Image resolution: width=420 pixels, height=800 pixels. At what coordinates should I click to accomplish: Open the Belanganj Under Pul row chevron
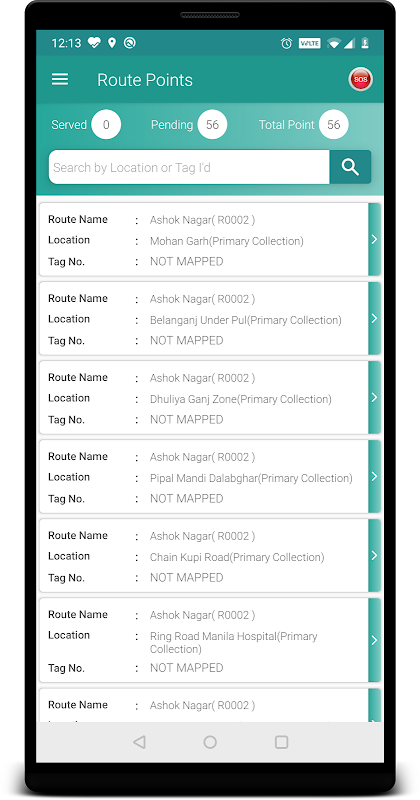coord(374,318)
